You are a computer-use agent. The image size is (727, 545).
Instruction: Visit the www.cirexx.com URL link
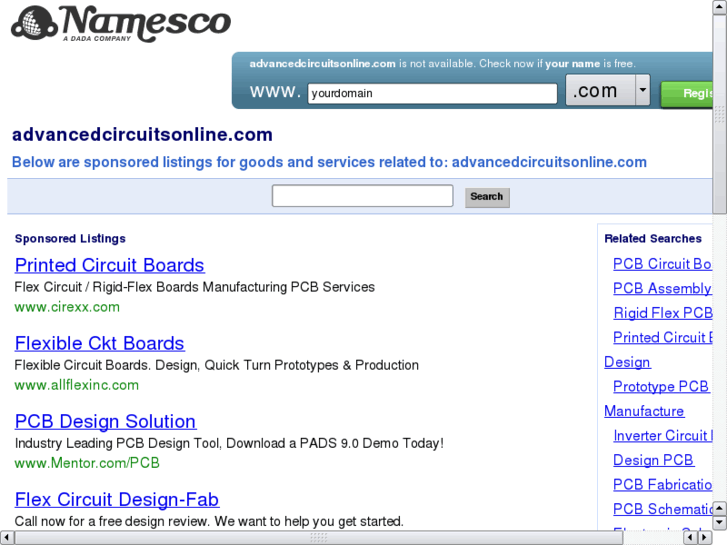click(x=67, y=307)
